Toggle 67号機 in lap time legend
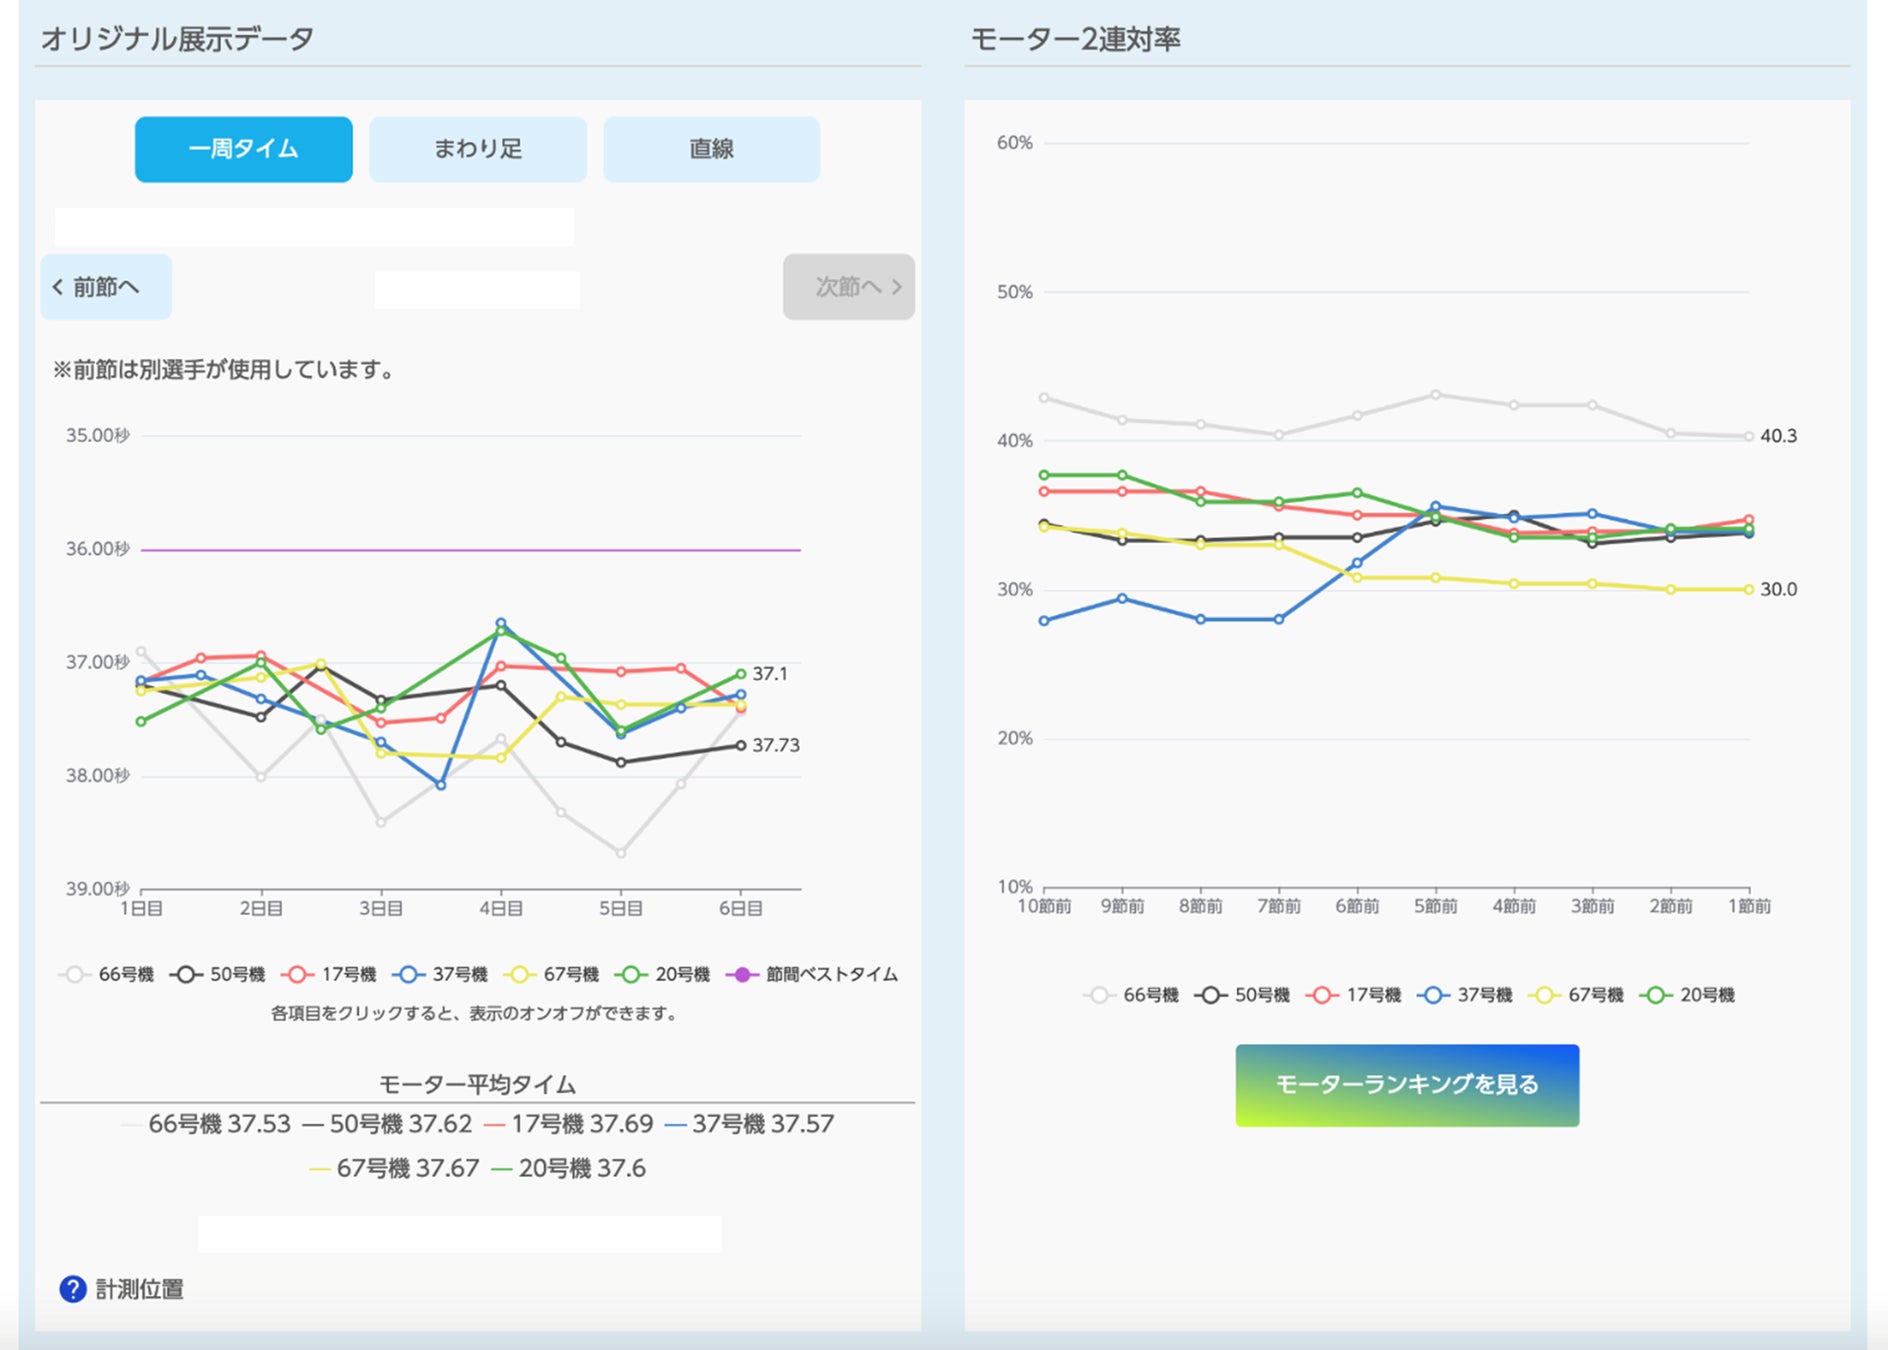The image size is (1888, 1350). (551, 974)
